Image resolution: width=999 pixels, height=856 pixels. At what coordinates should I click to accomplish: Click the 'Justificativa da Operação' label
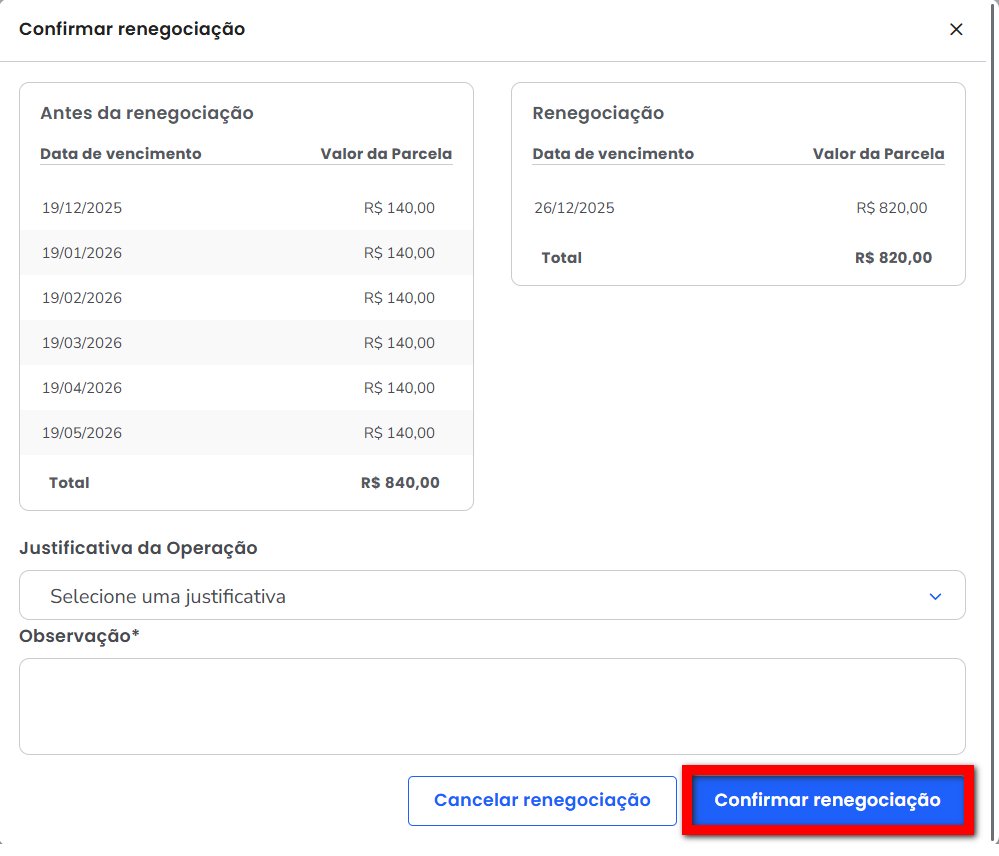(138, 548)
